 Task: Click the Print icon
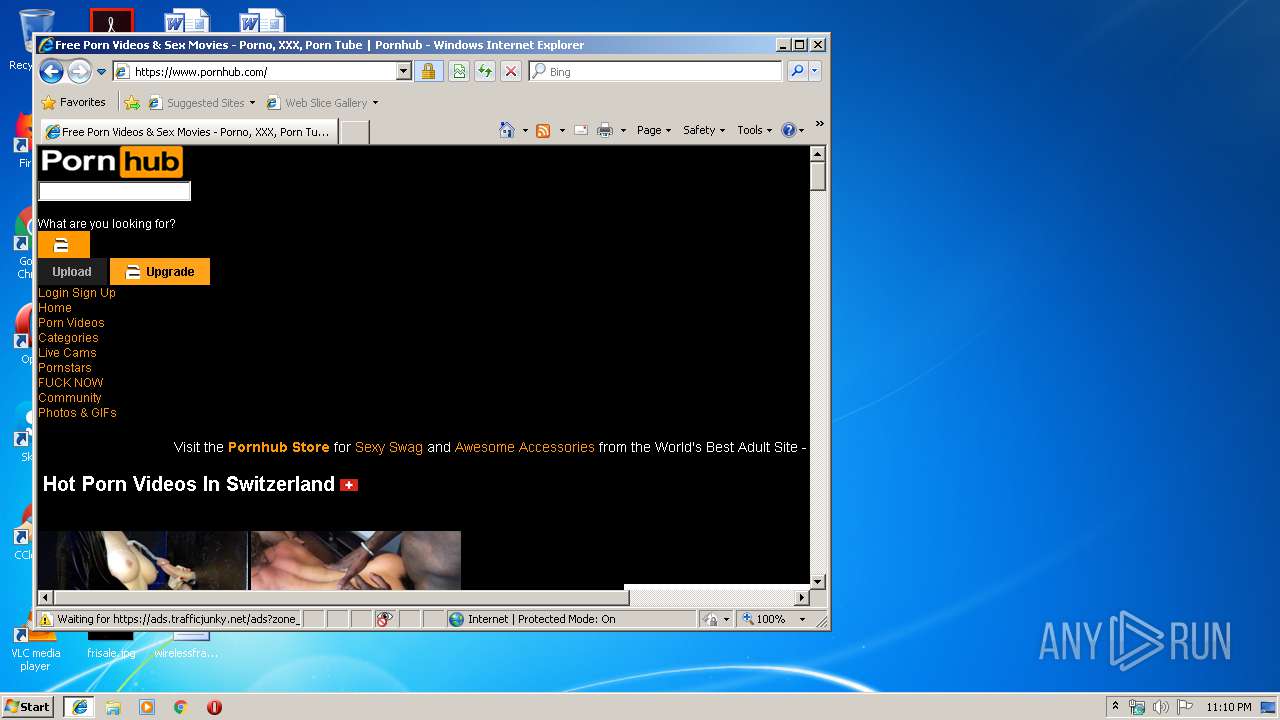[x=605, y=130]
